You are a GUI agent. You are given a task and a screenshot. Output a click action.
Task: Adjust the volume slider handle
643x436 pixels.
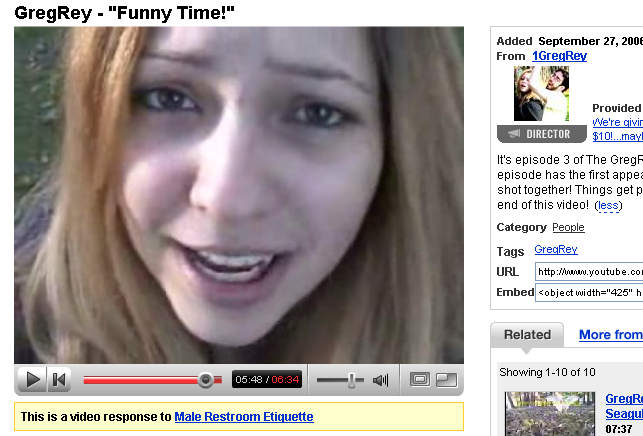click(351, 380)
